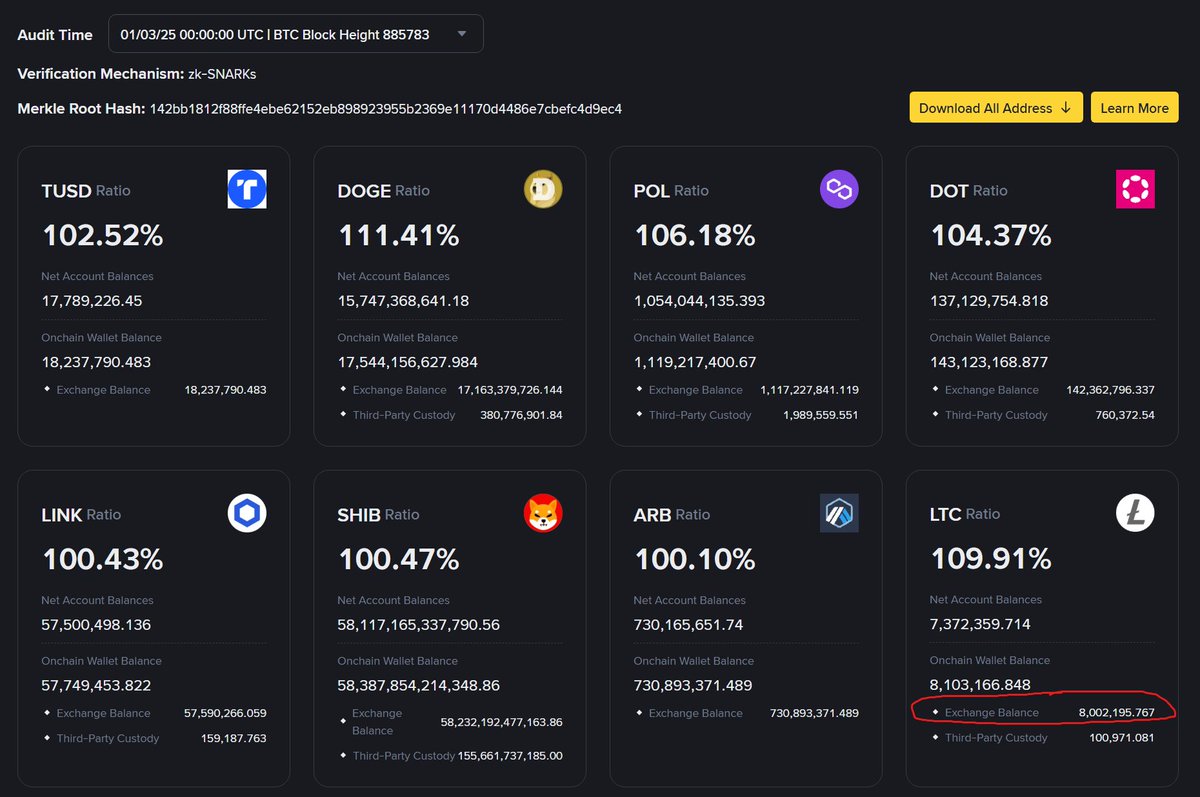Click ARB onchain balance 730,893,371.489
This screenshot has height=797, width=1200.
click(693, 686)
